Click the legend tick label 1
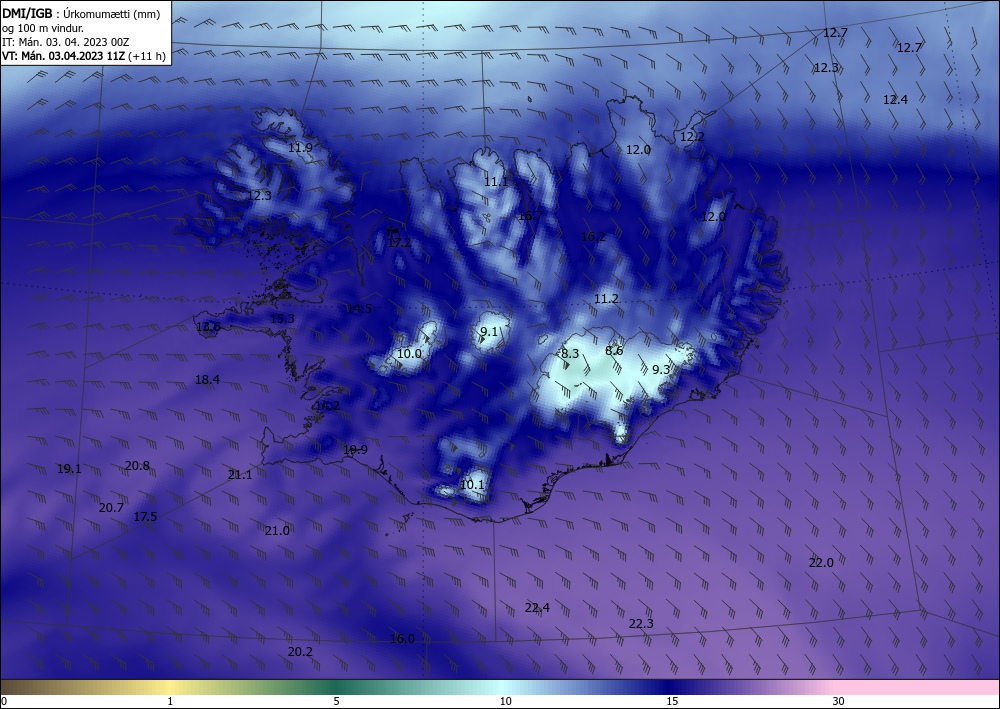 (170, 701)
